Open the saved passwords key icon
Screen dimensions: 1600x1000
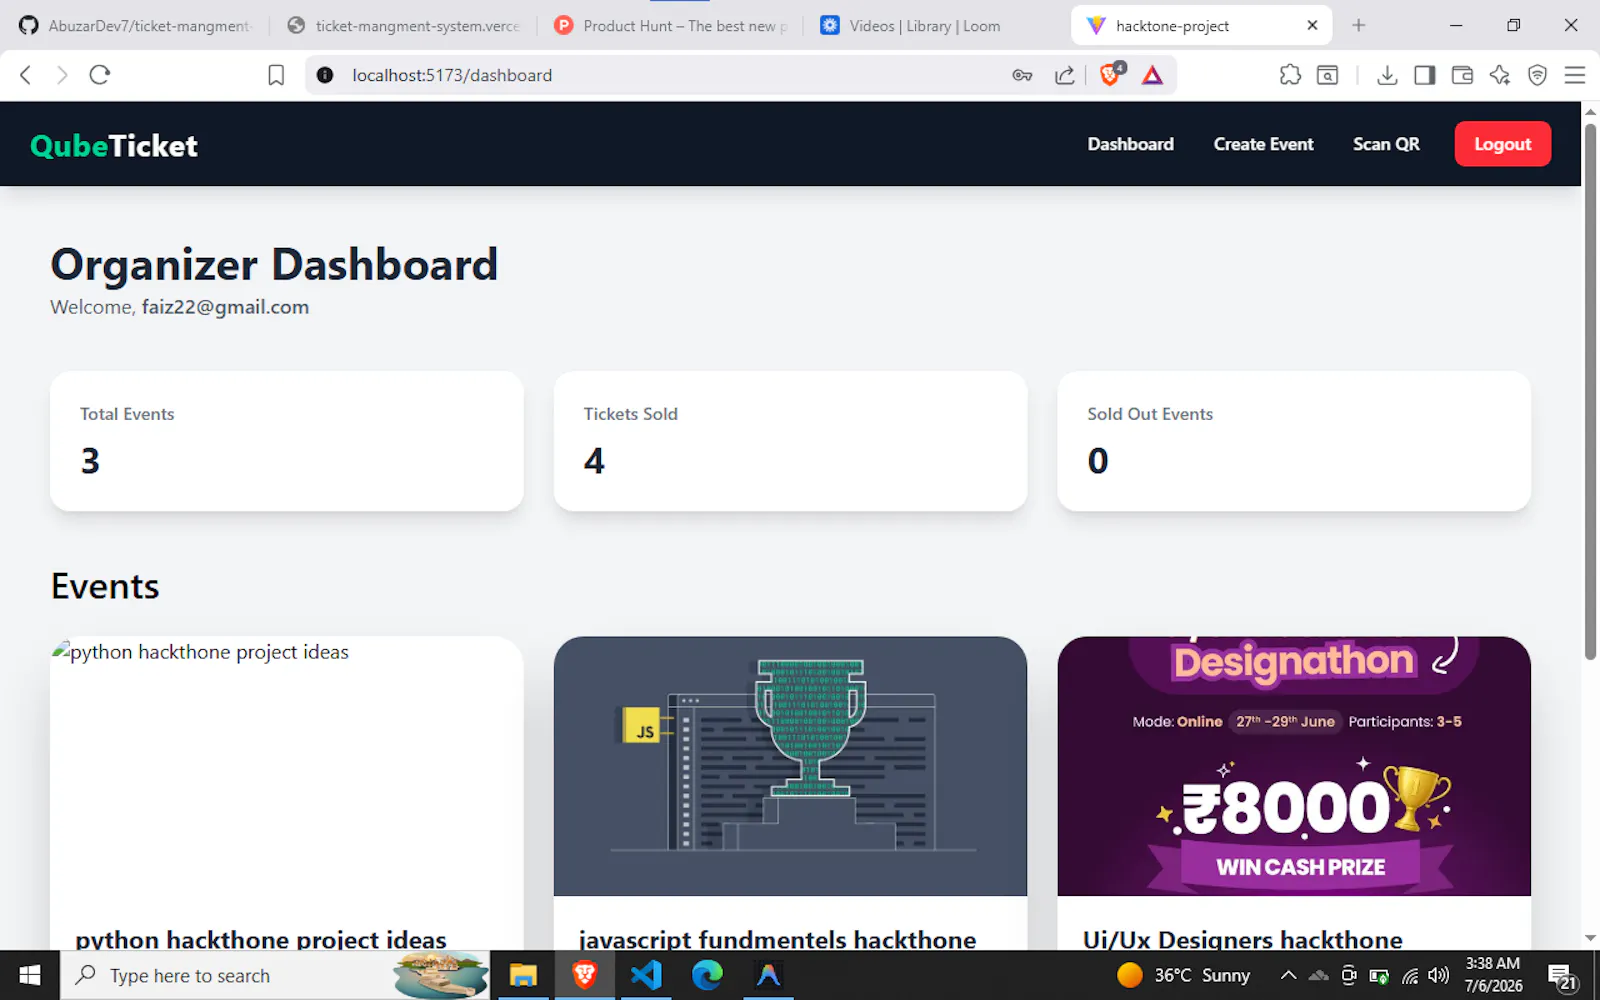coord(1022,75)
